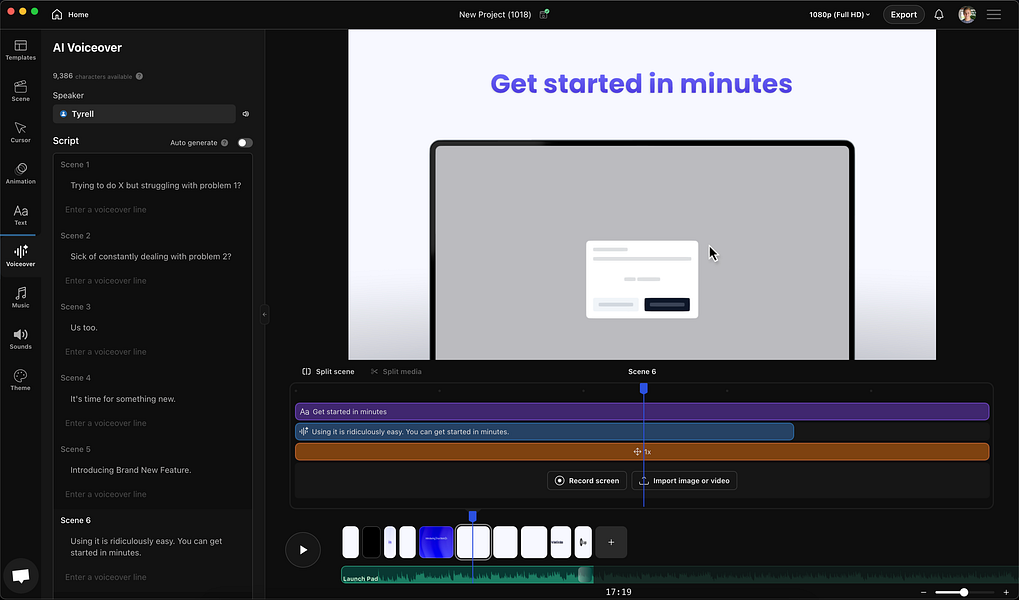Viewport: 1019px width, 600px height.
Task: Preview the Tyrell speaker voice
Action: tap(246, 114)
